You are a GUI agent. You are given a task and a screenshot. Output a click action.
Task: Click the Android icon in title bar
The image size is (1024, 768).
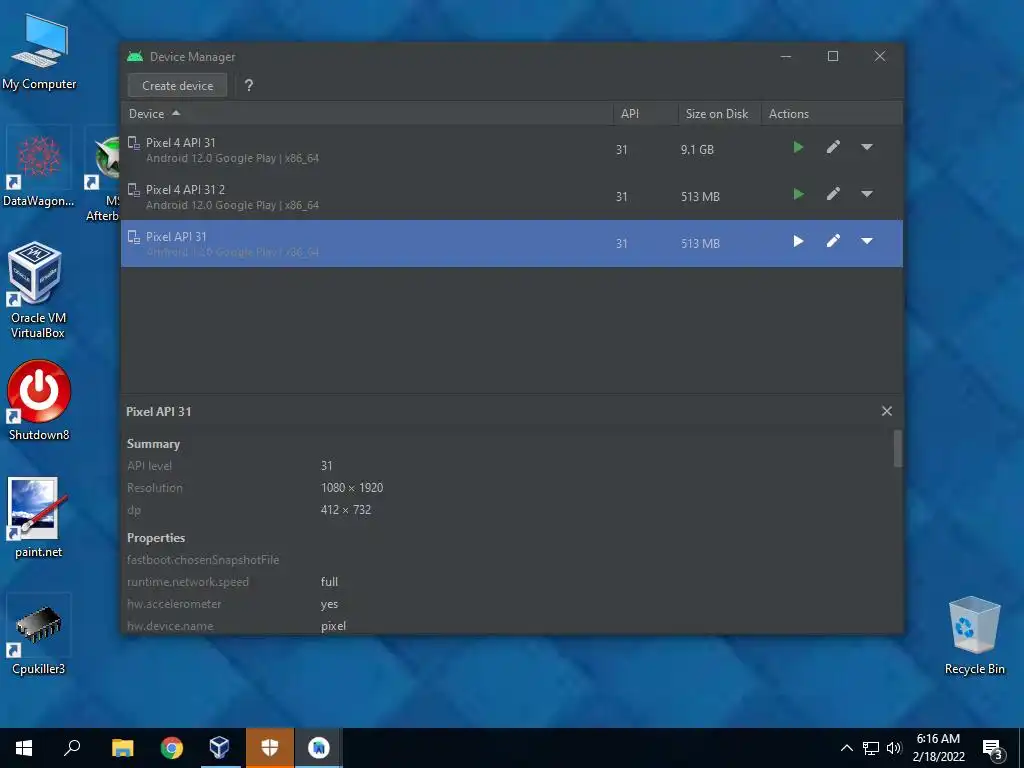click(135, 57)
